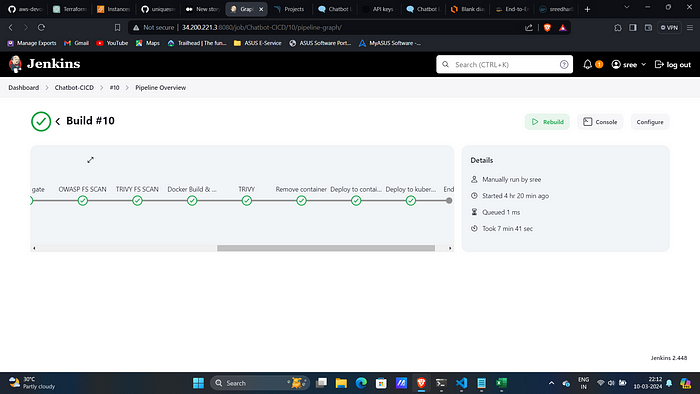Open a new browser tab with plus

tap(588, 9)
